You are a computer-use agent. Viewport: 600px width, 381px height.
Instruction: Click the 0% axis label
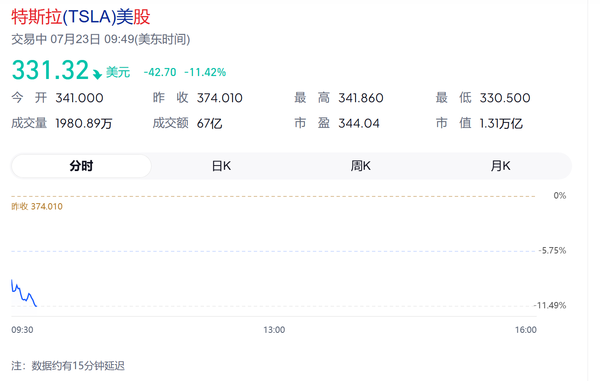coord(559,196)
